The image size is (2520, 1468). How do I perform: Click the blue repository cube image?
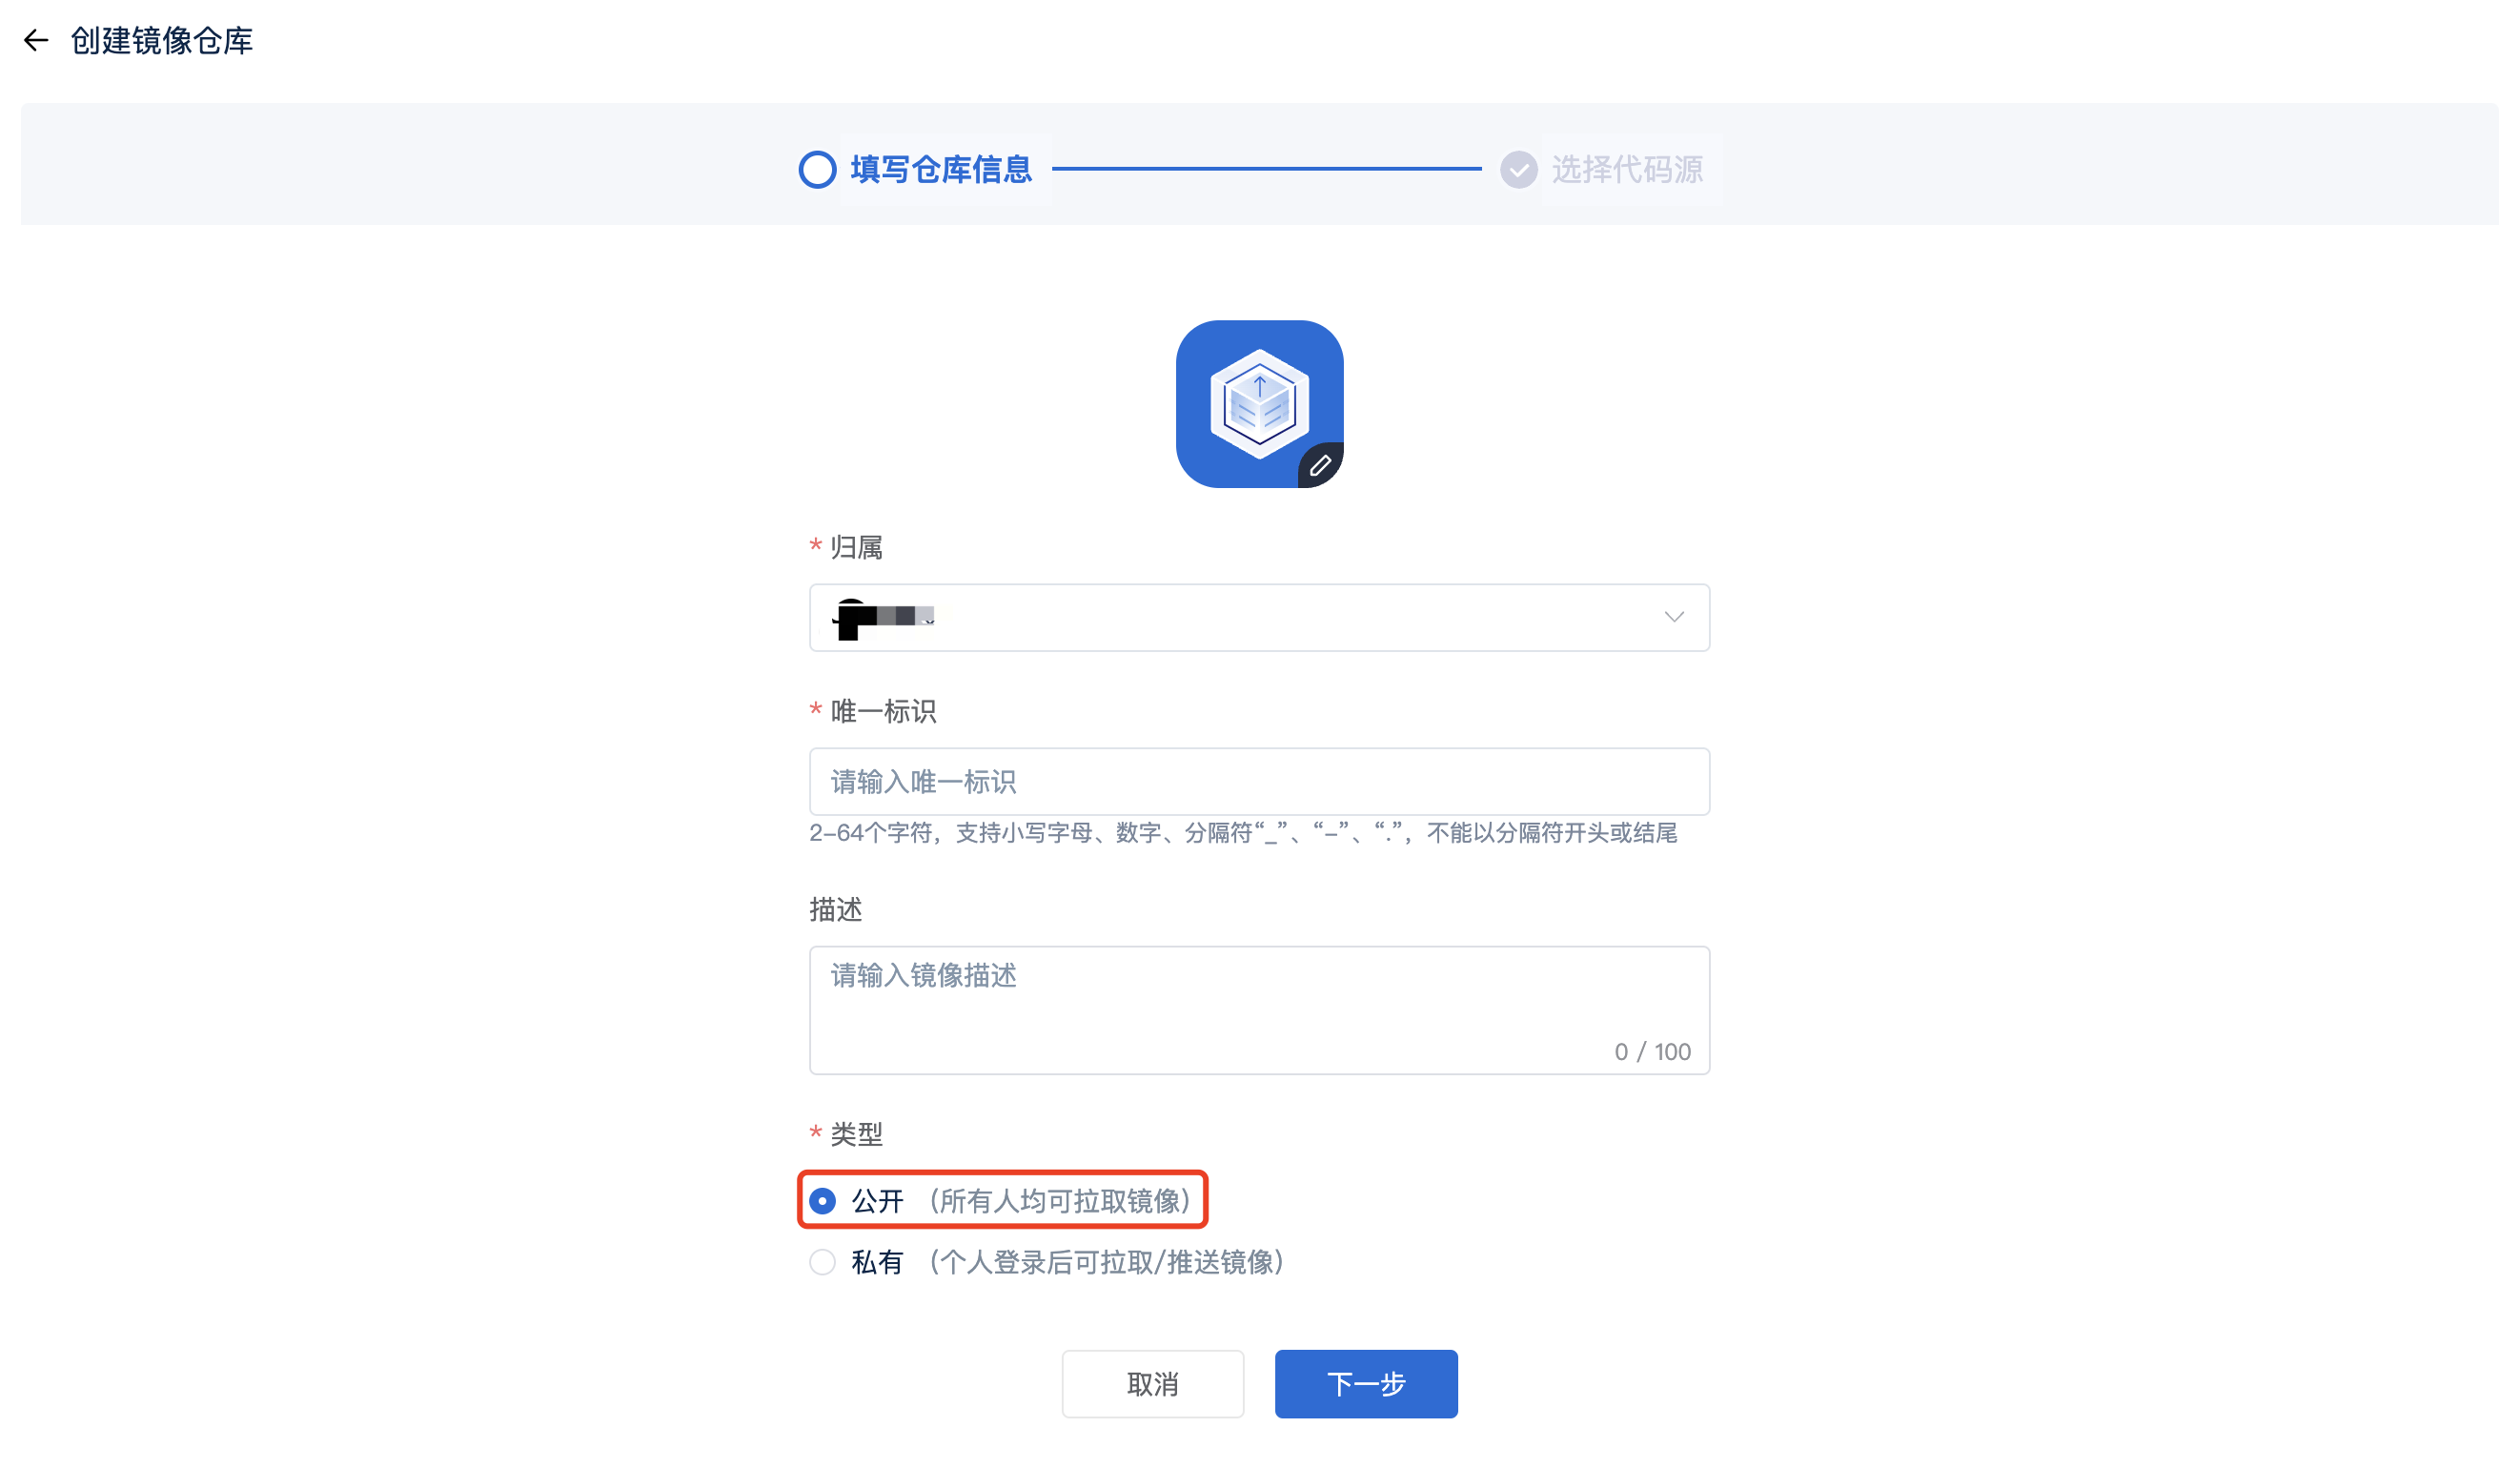coord(1259,403)
